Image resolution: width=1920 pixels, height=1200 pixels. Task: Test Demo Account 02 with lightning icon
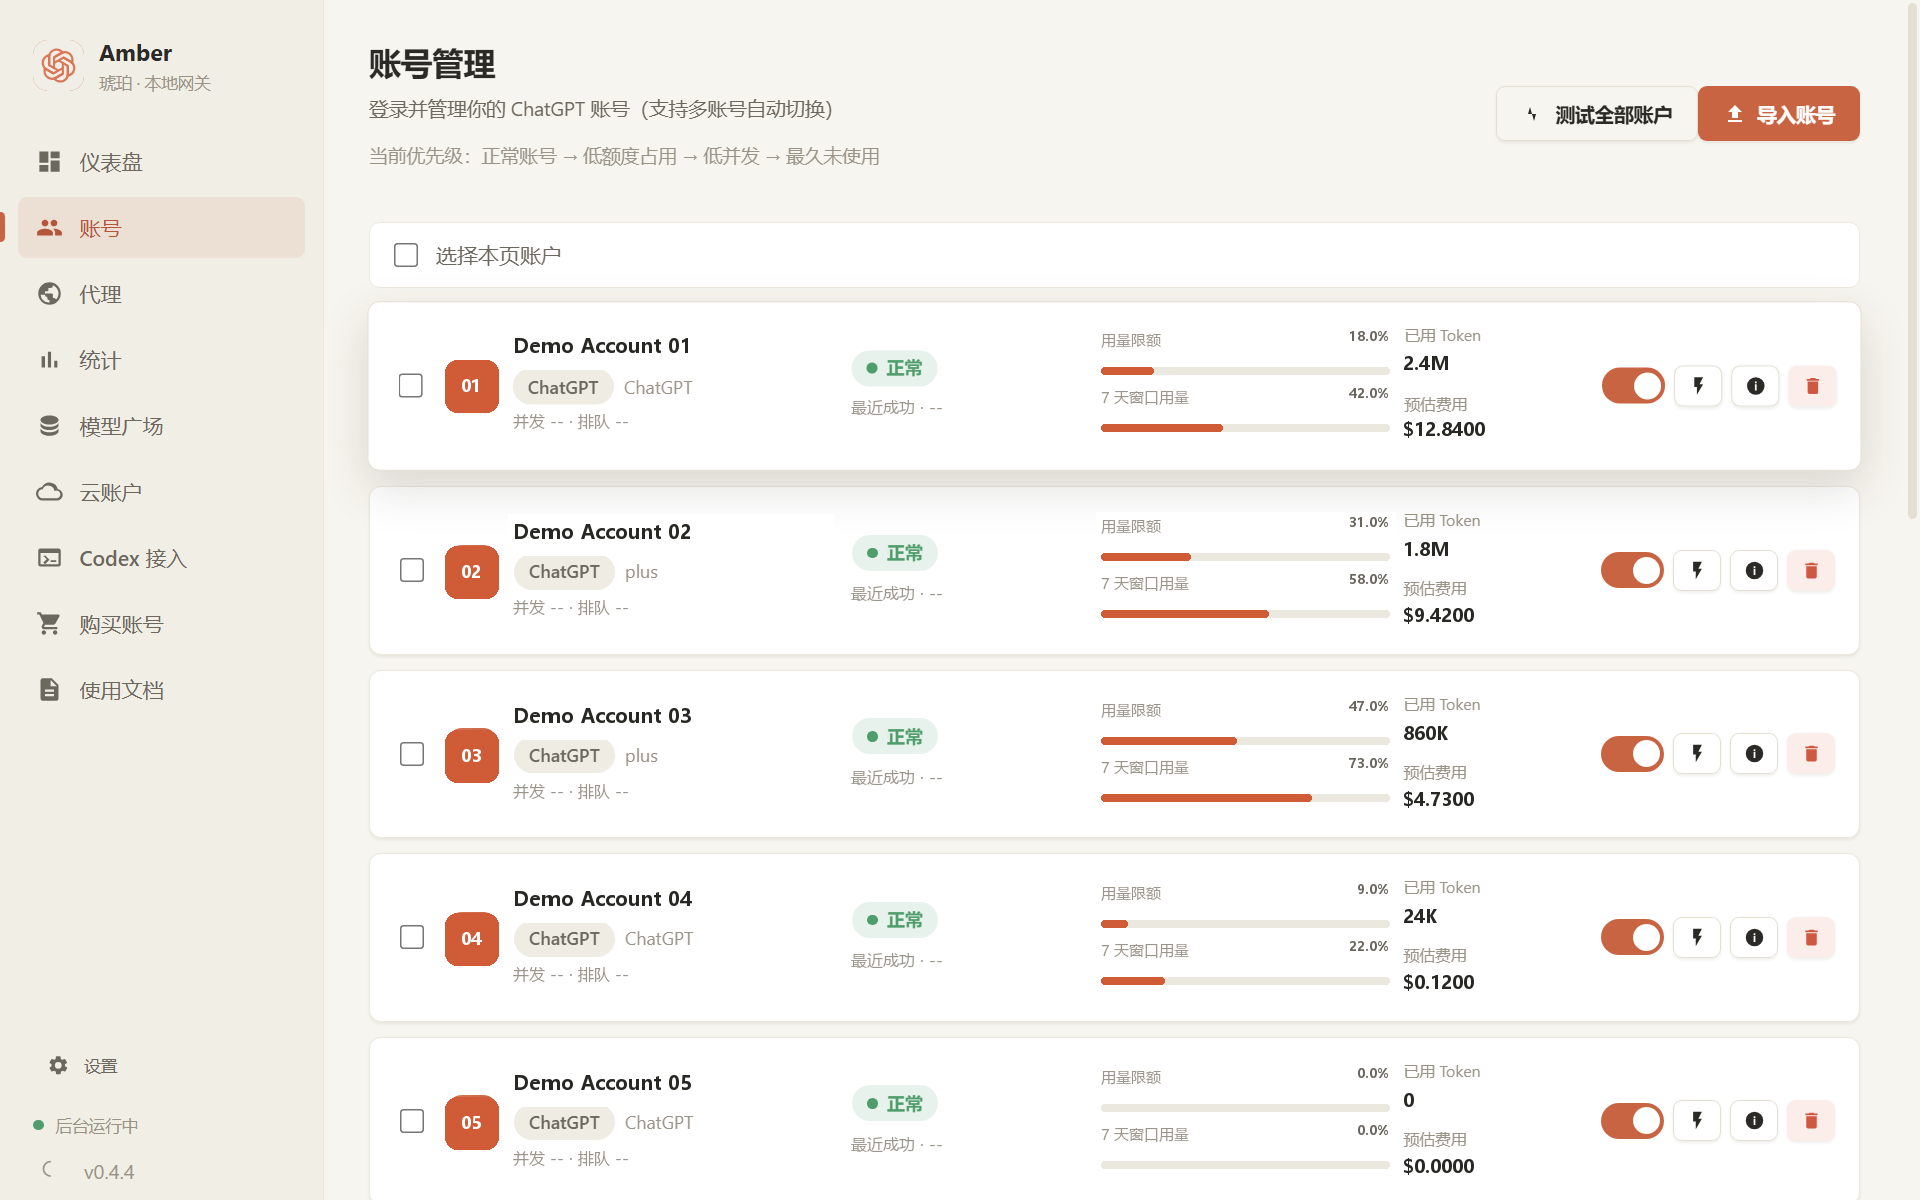click(x=1697, y=570)
